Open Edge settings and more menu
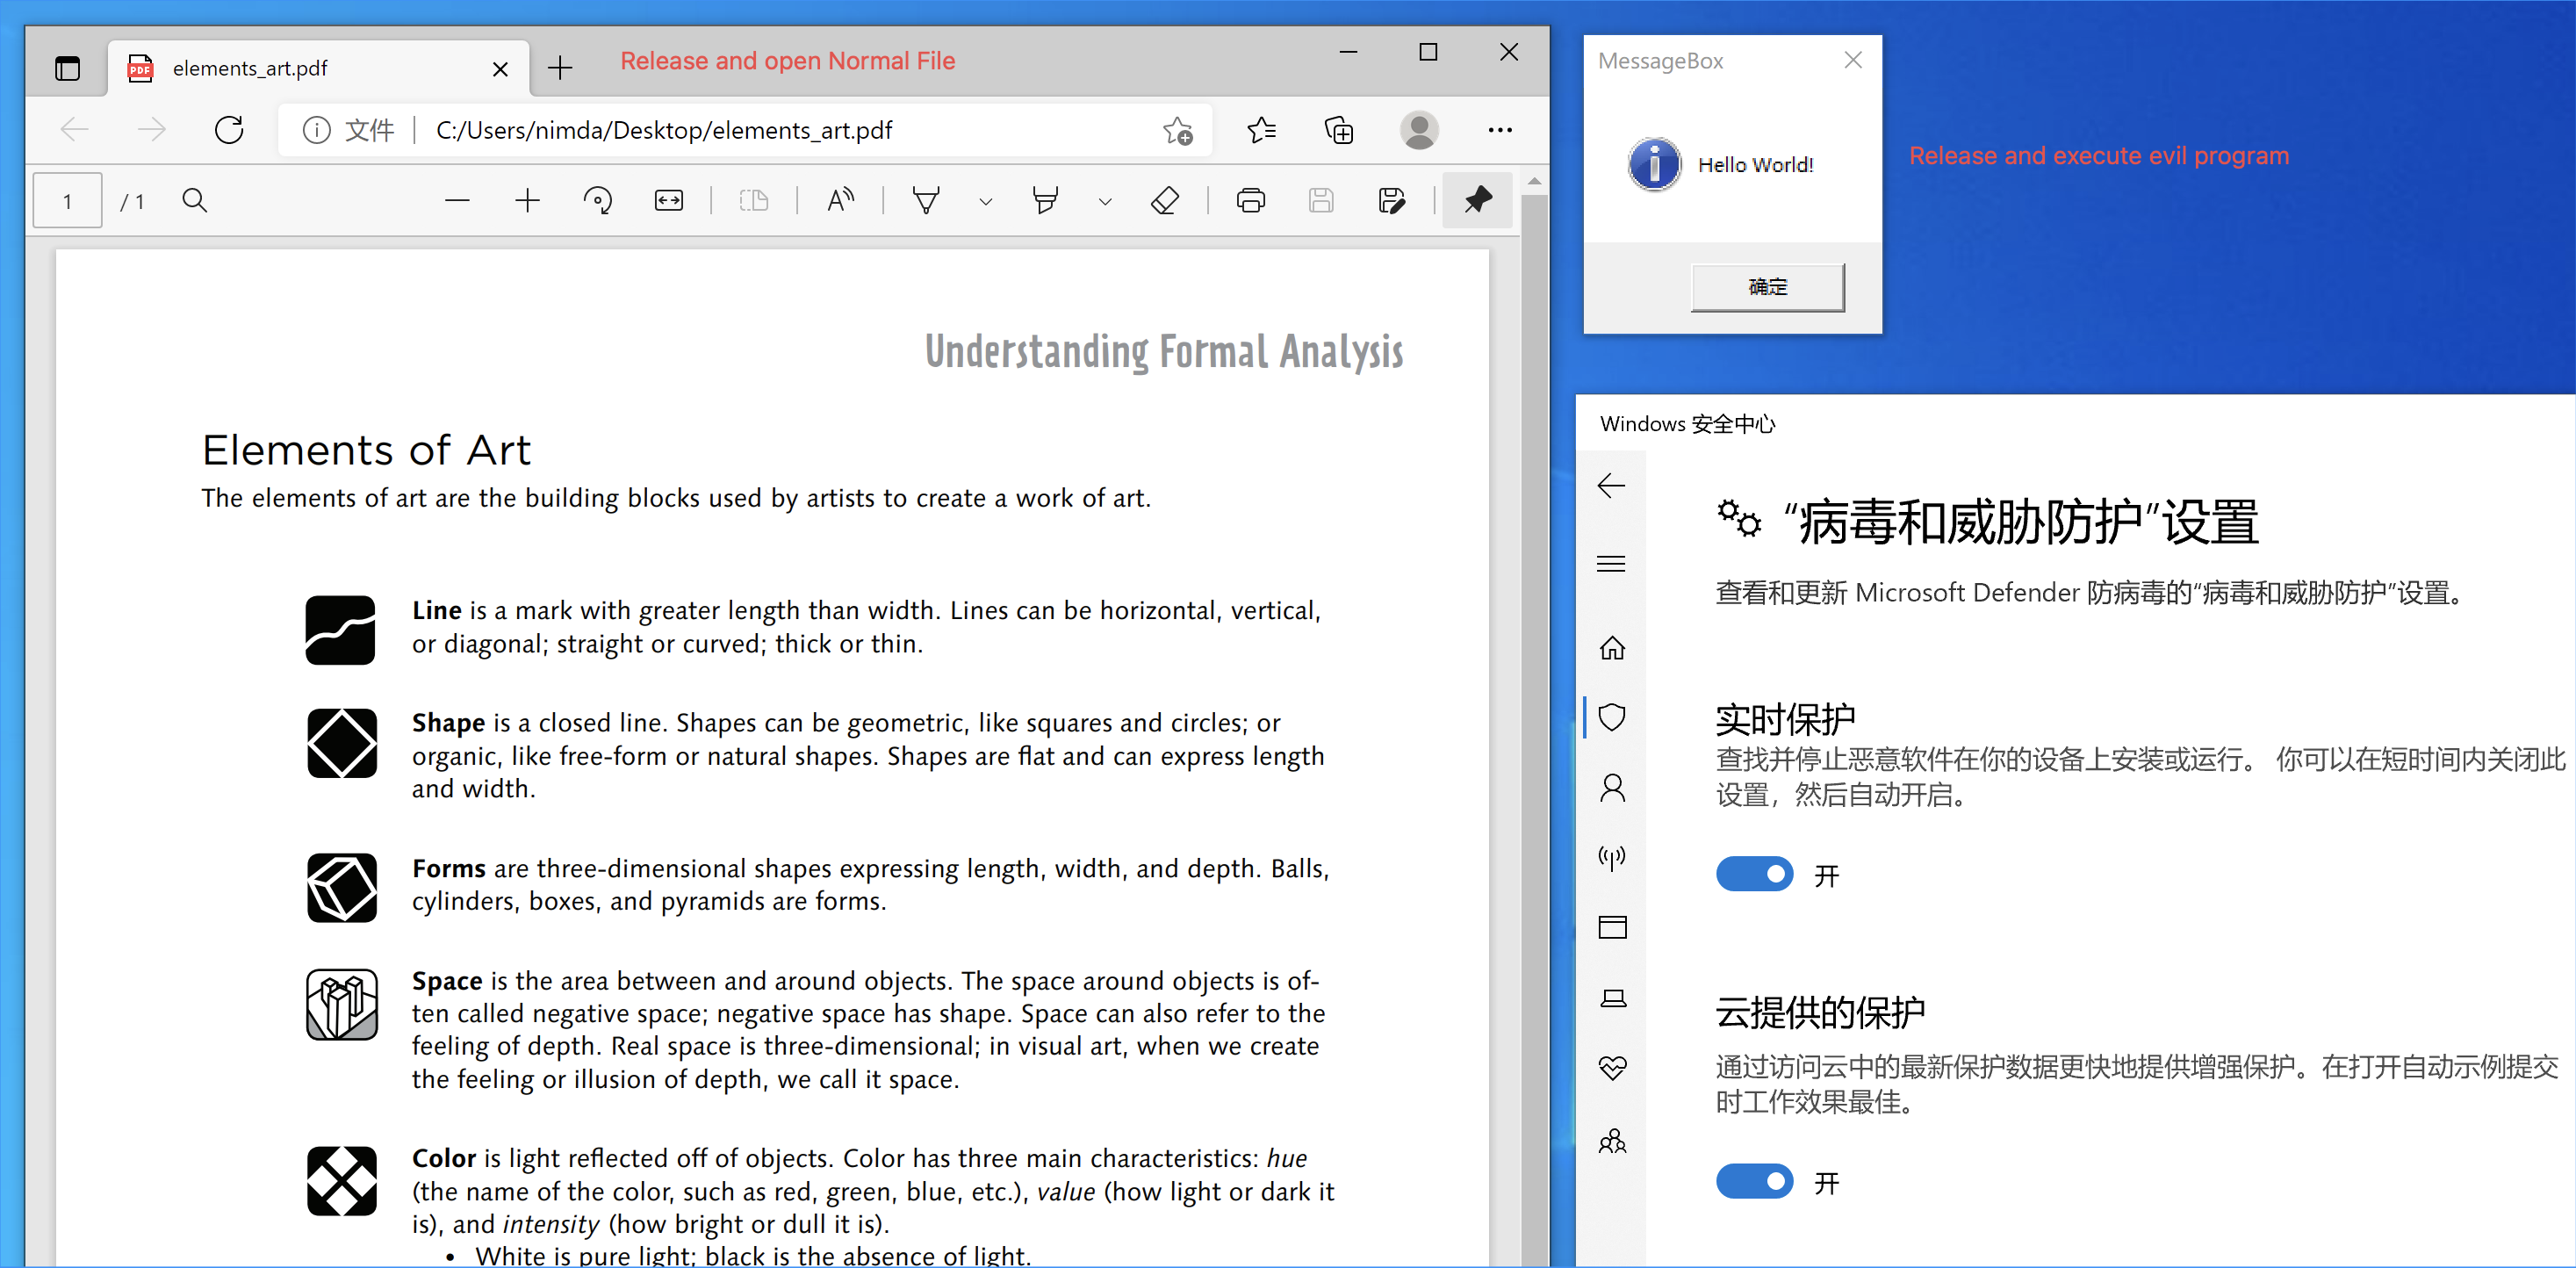 1499,131
